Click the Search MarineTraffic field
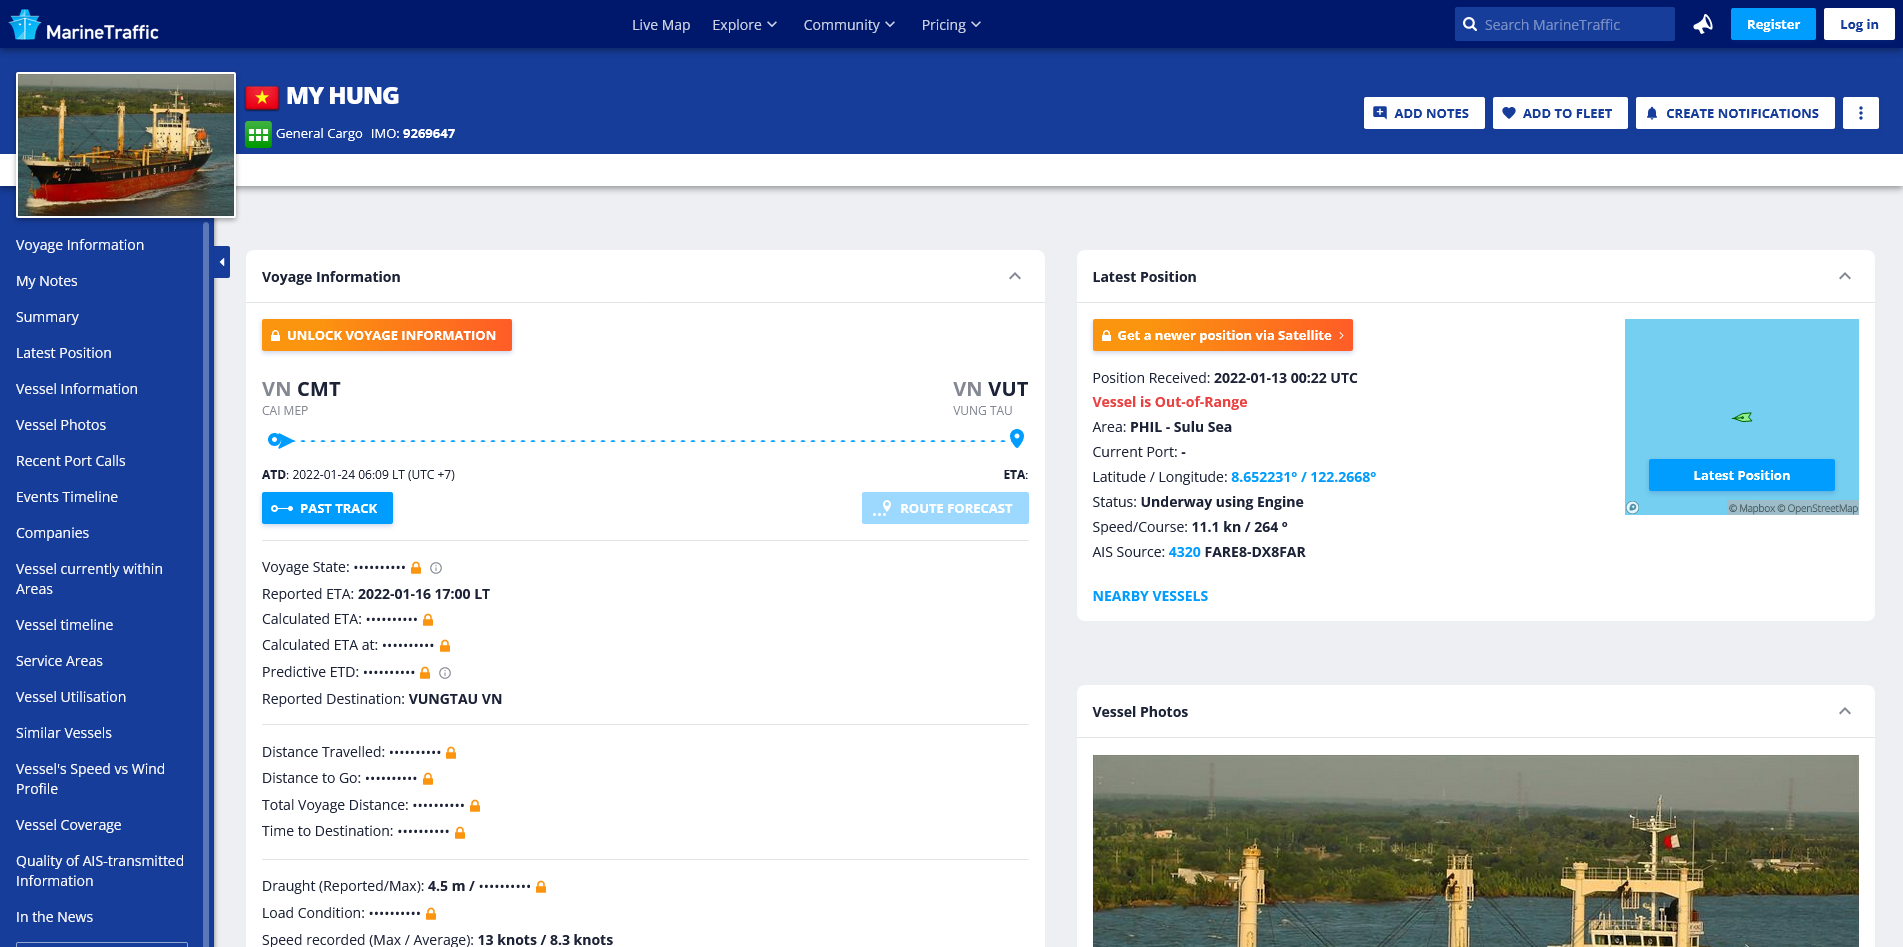This screenshot has height=947, width=1903. (1565, 24)
